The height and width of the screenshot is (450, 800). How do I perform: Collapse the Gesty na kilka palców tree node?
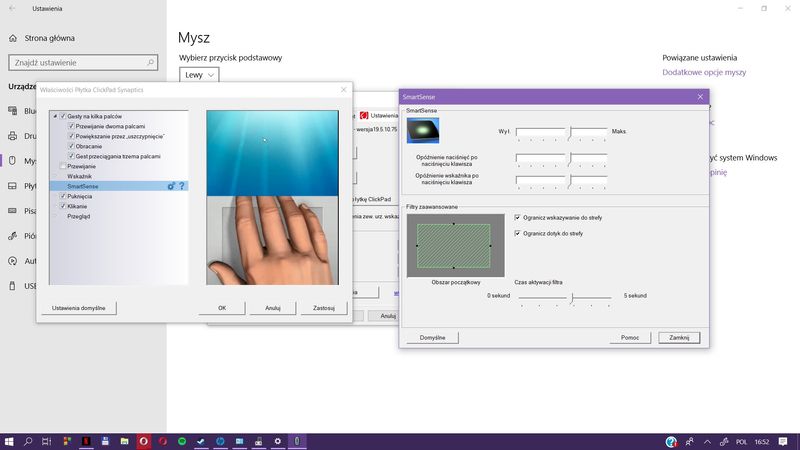(x=55, y=116)
